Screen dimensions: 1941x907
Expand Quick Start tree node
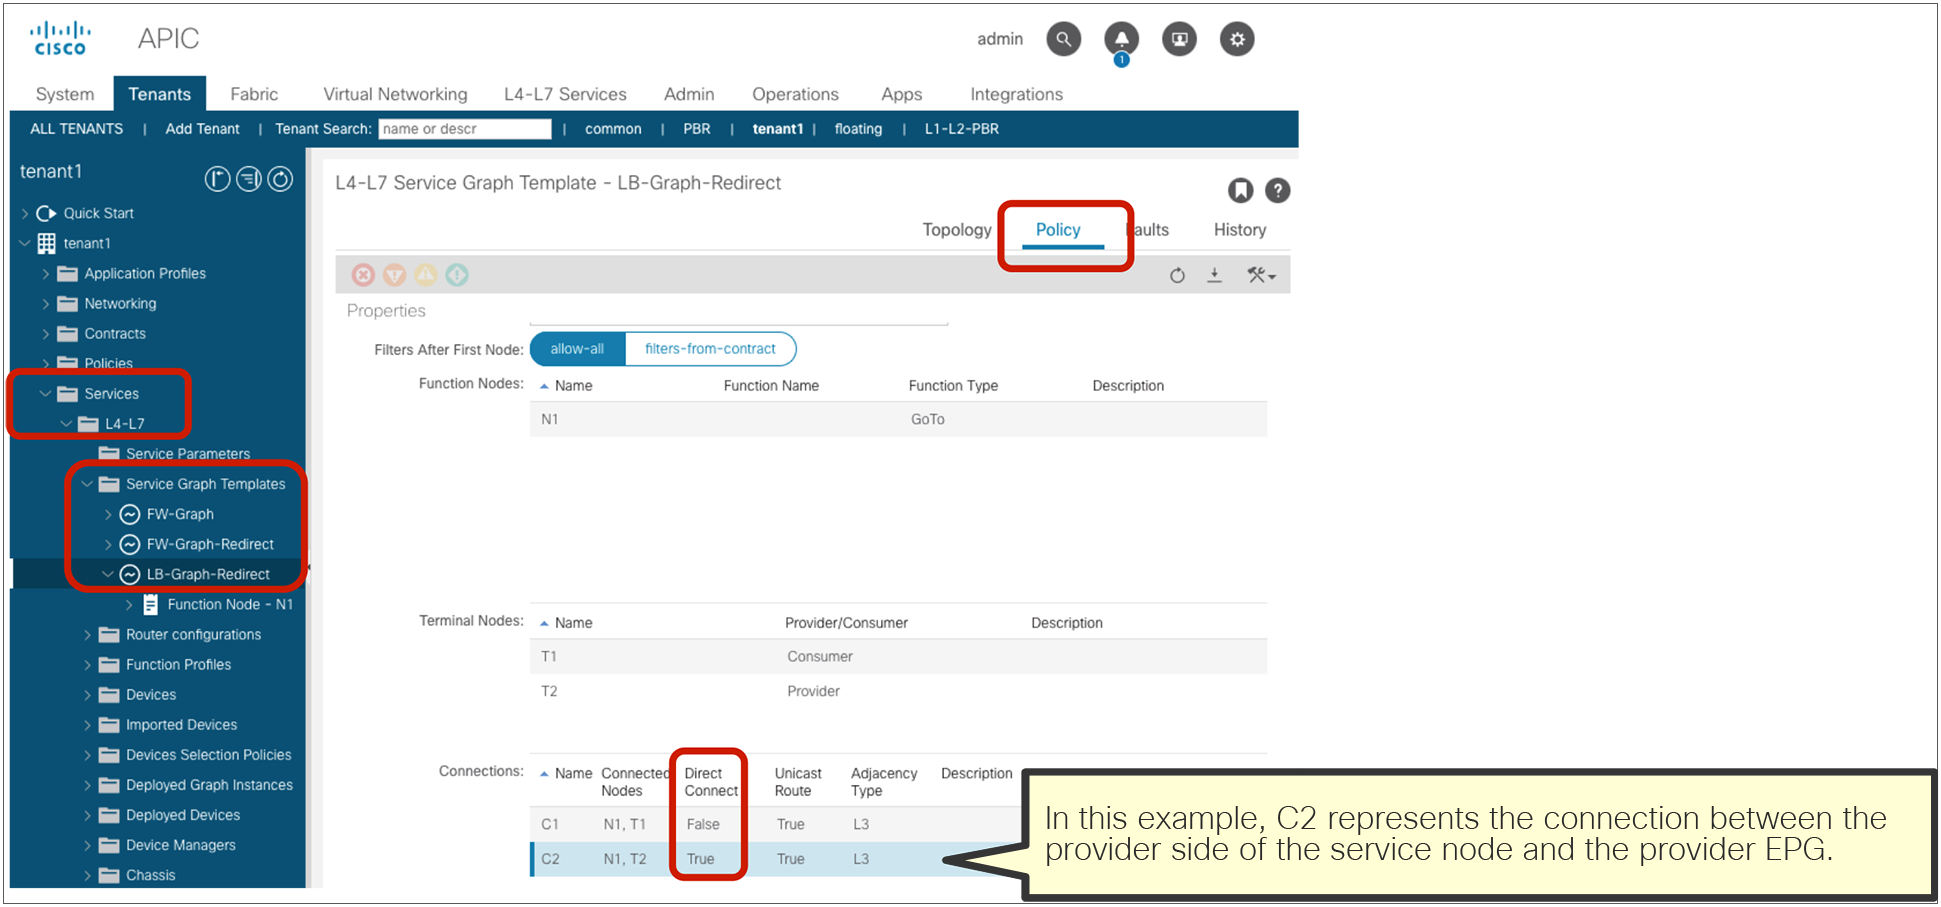pos(25,213)
